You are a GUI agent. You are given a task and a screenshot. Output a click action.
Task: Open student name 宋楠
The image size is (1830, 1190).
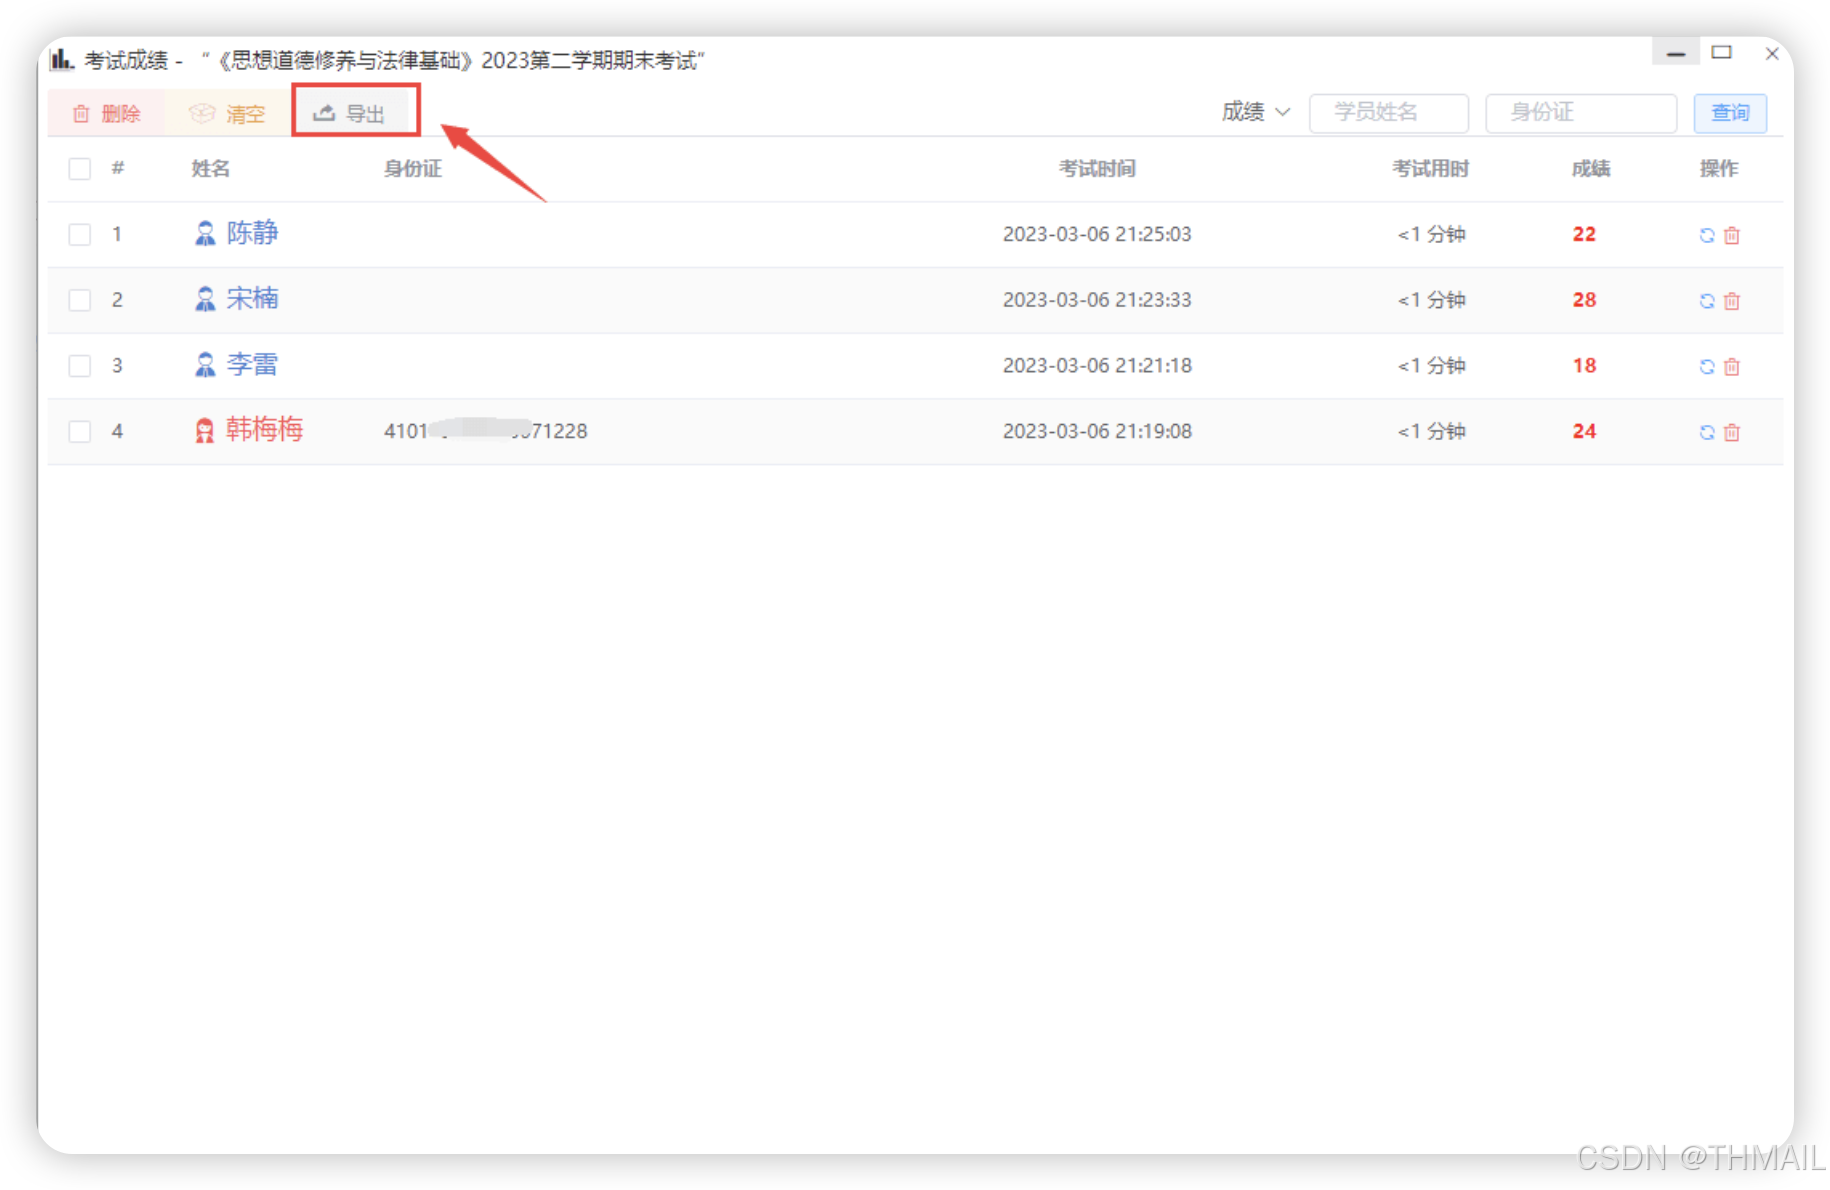(x=252, y=299)
